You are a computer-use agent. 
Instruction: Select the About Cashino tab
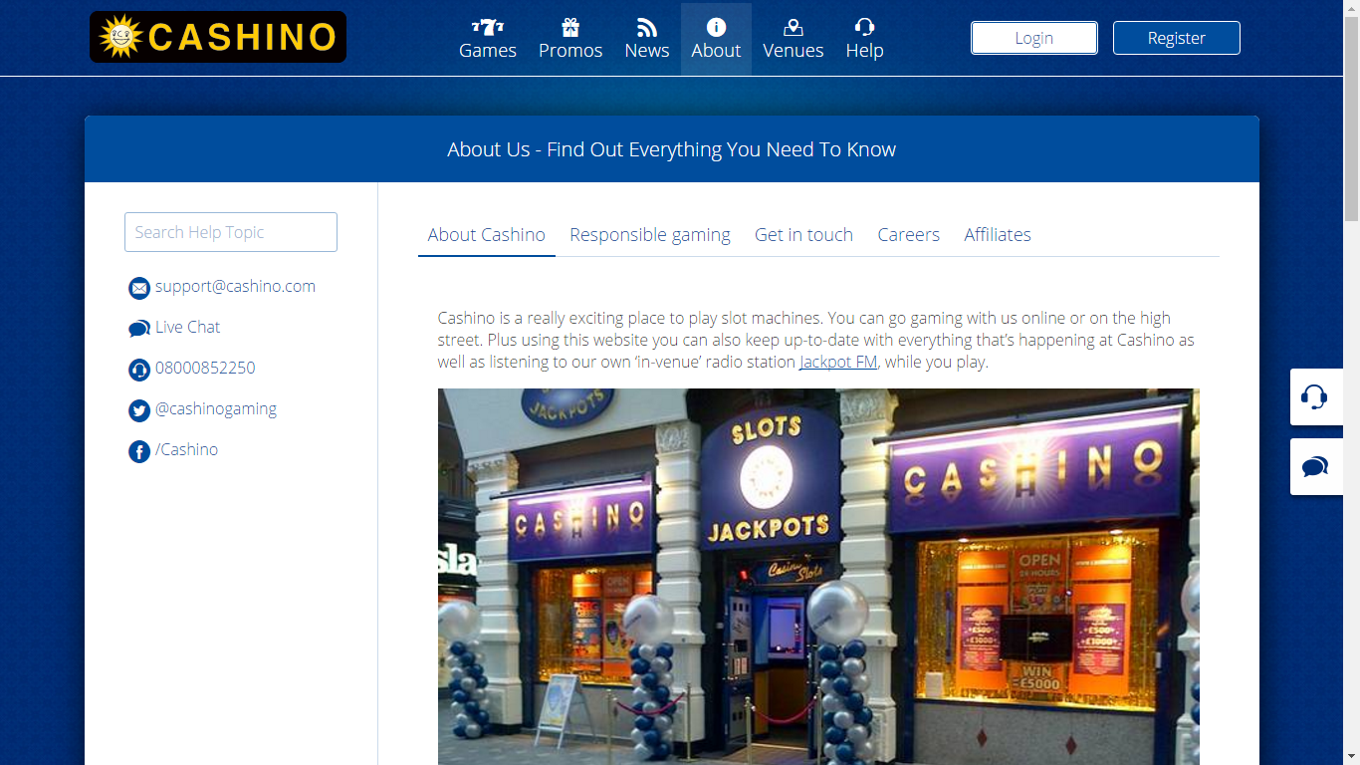tap(486, 235)
